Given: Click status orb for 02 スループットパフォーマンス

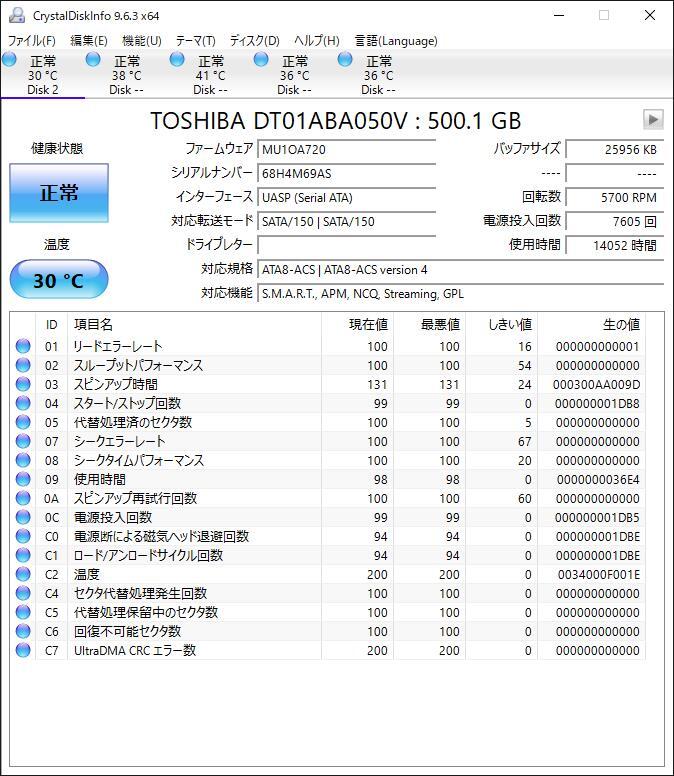Looking at the screenshot, I should click(23, 365).
